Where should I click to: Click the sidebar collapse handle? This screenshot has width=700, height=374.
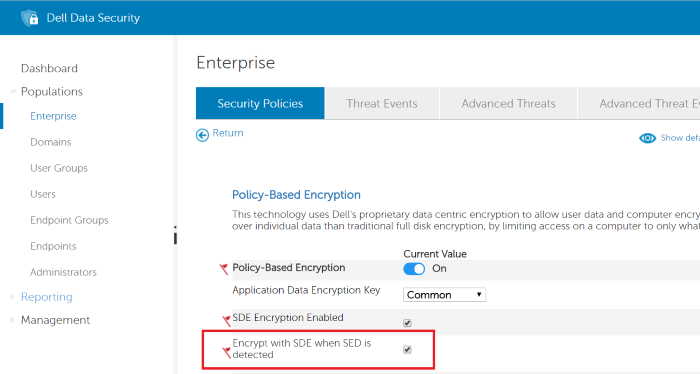coord(175,236)
